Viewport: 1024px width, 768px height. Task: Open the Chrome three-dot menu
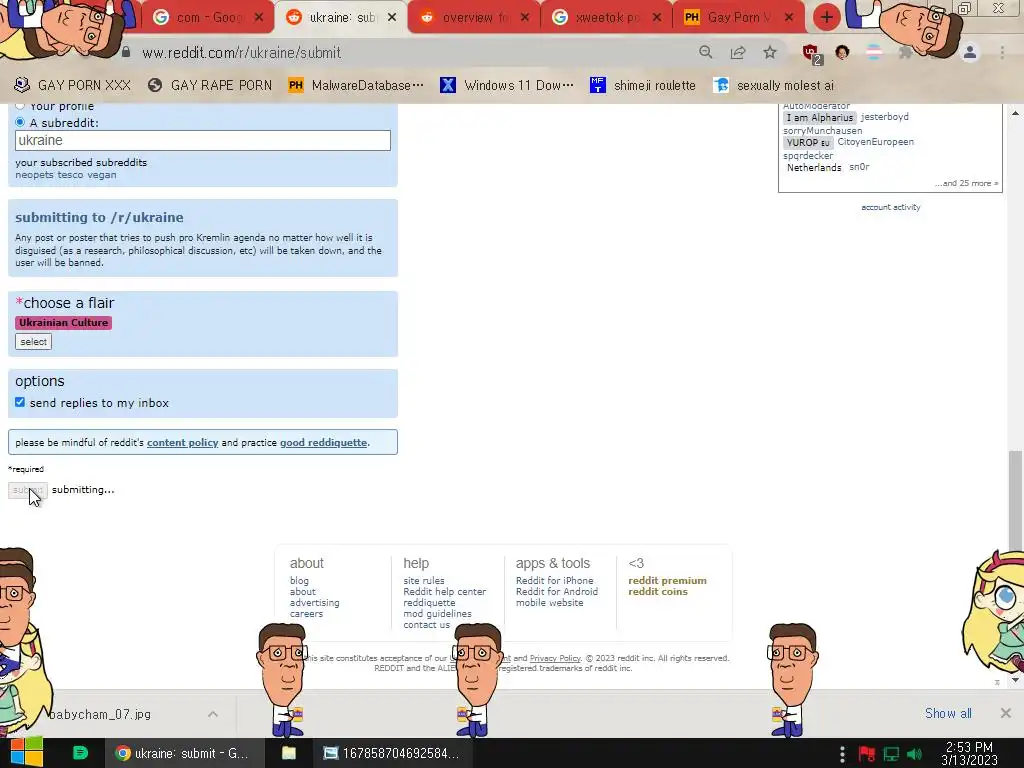point(1002,52)
